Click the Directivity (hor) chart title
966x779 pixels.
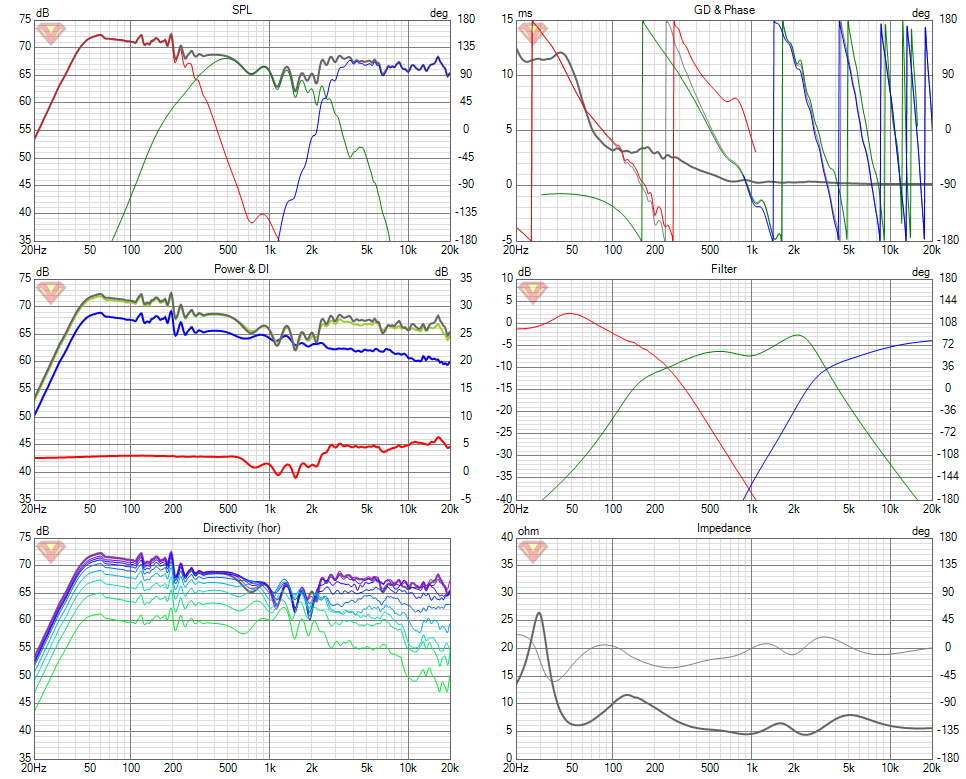[242, 528]
